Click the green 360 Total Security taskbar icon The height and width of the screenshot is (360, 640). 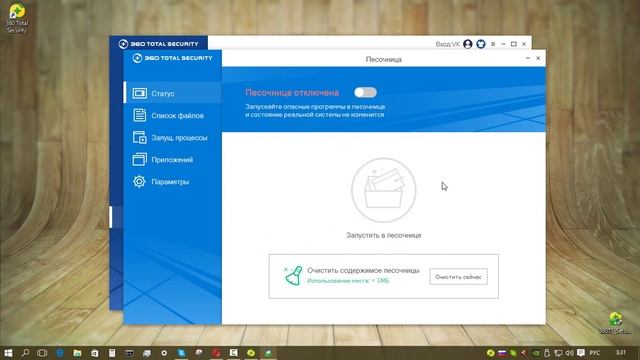251,353
